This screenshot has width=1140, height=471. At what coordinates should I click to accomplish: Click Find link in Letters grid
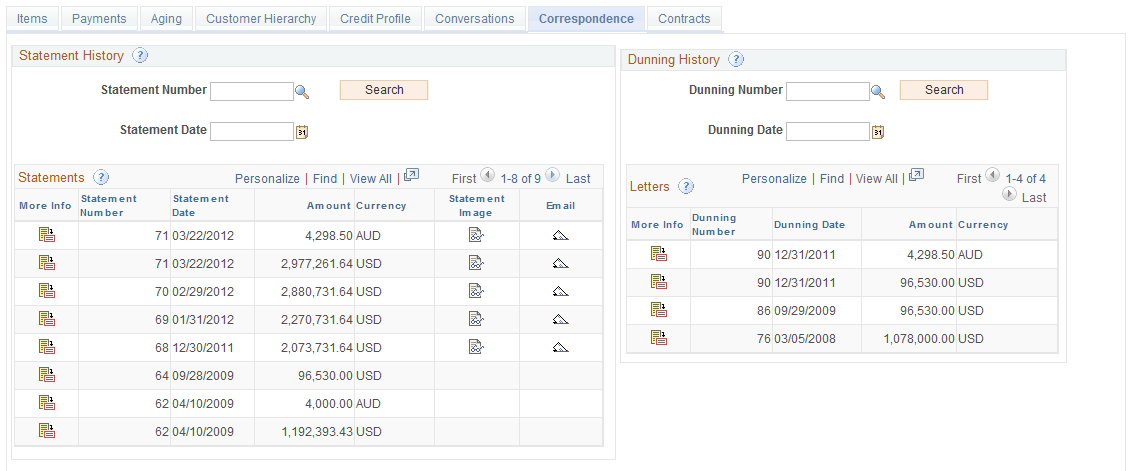832,179
